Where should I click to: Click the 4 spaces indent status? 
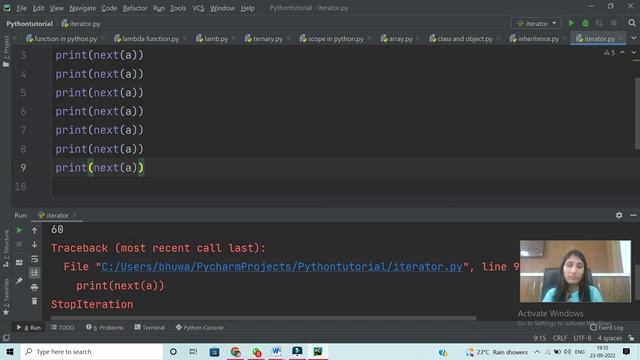610,338
